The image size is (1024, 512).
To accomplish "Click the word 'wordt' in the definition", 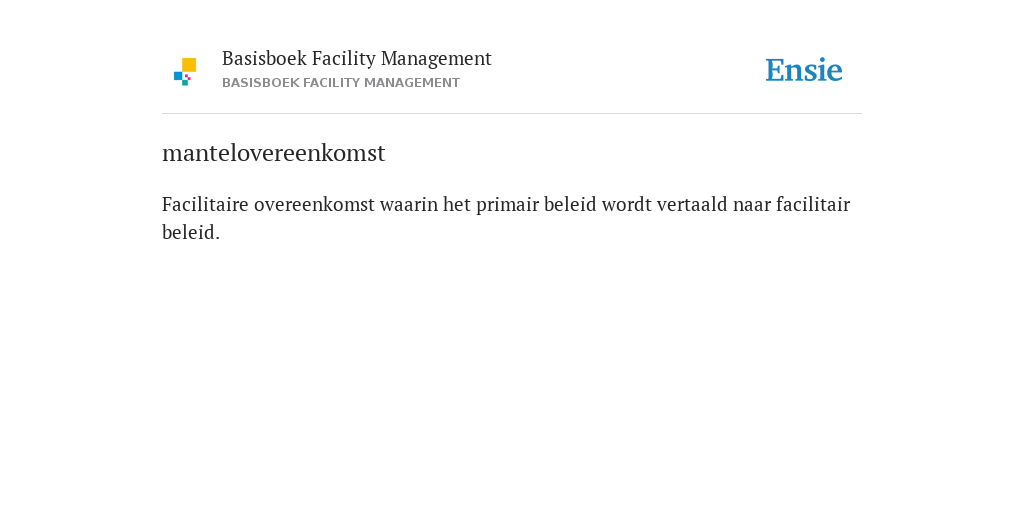I will pos(626,205).
